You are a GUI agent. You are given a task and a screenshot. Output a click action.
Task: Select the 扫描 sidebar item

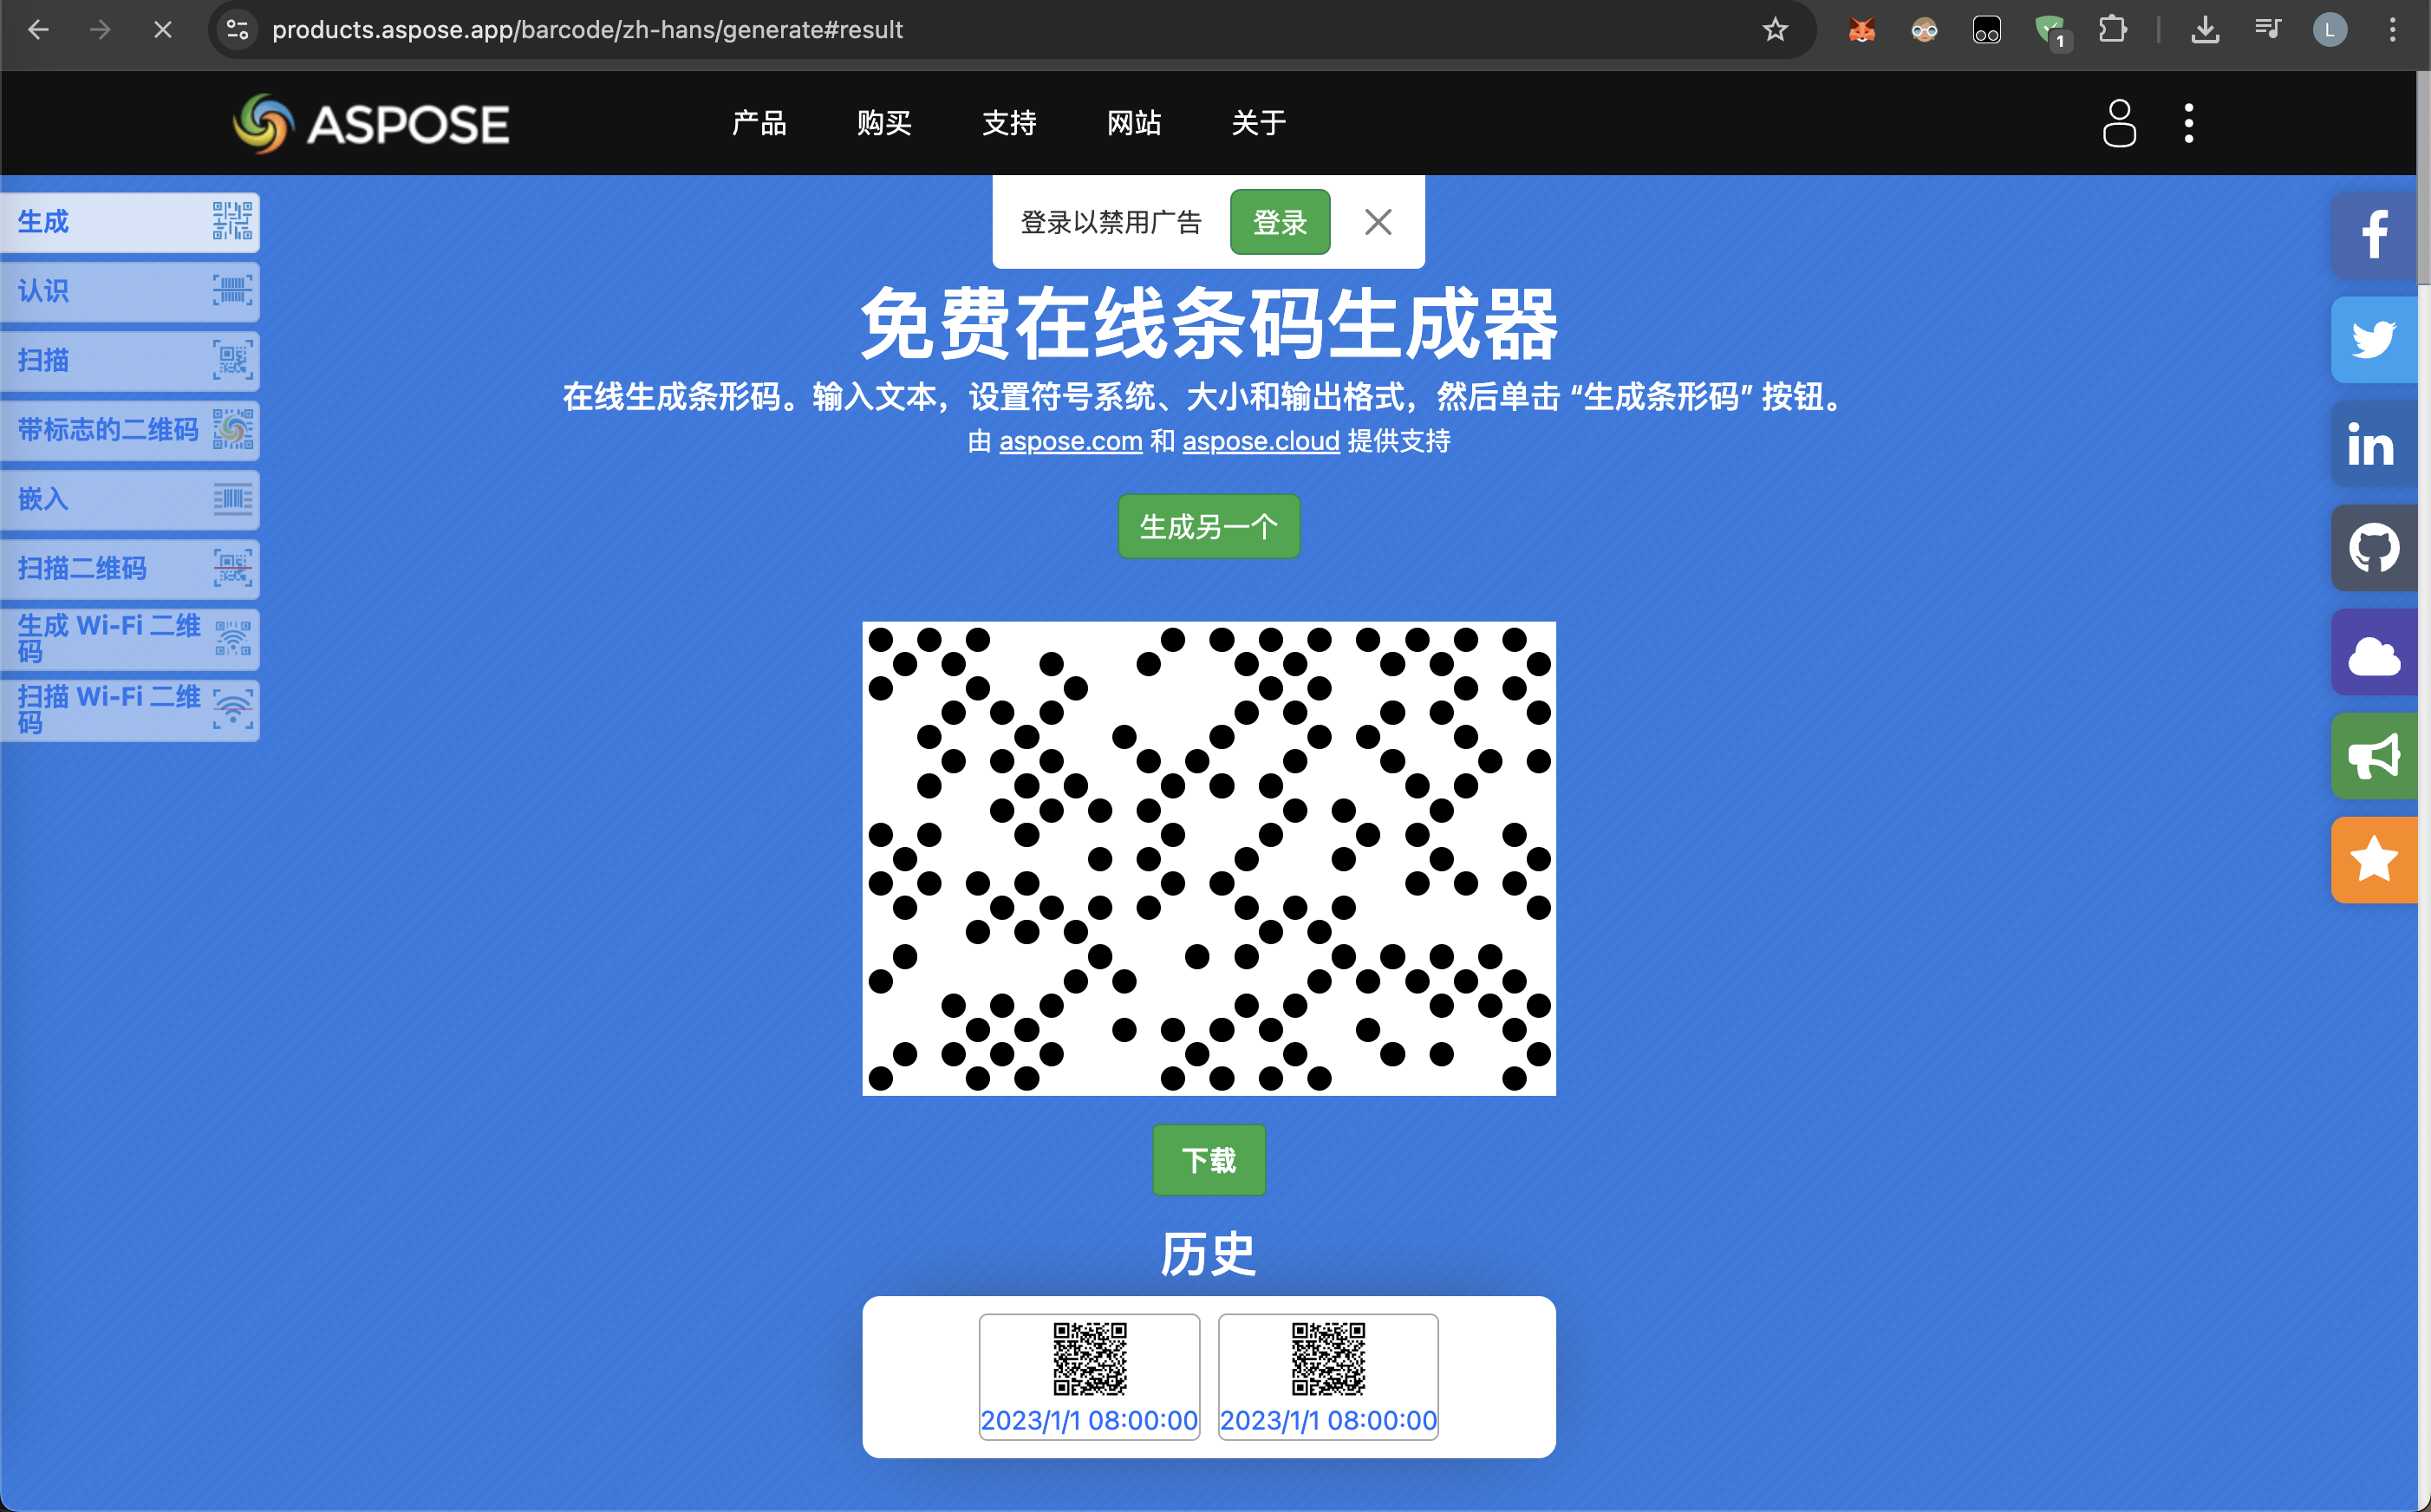click(x=130, y=360)
